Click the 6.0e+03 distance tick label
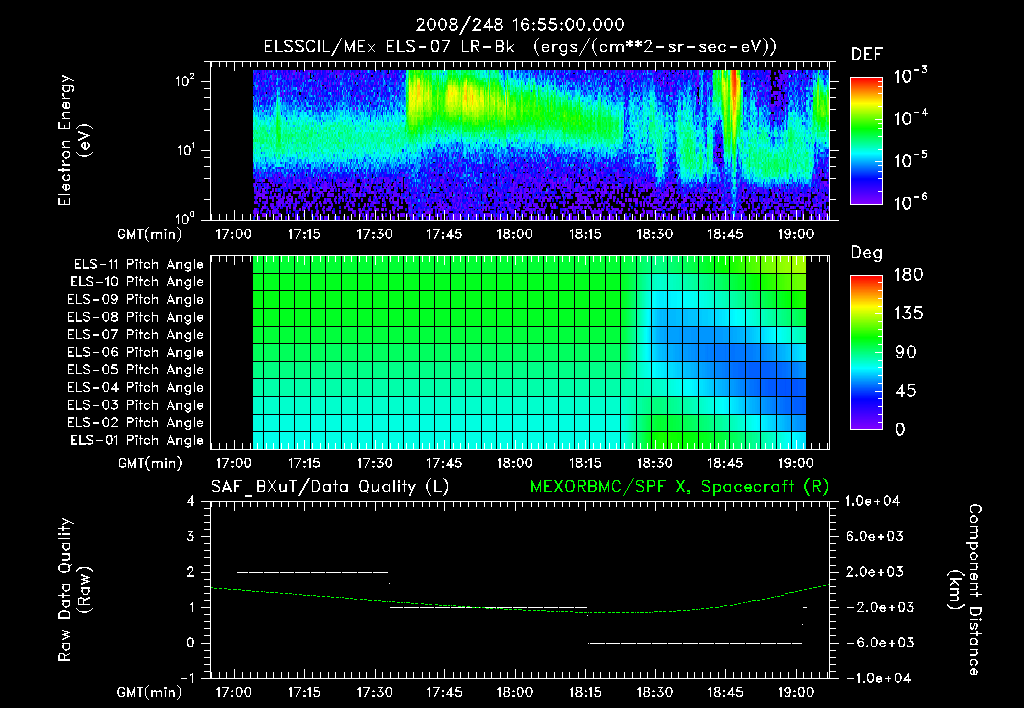 coord(875,536)
